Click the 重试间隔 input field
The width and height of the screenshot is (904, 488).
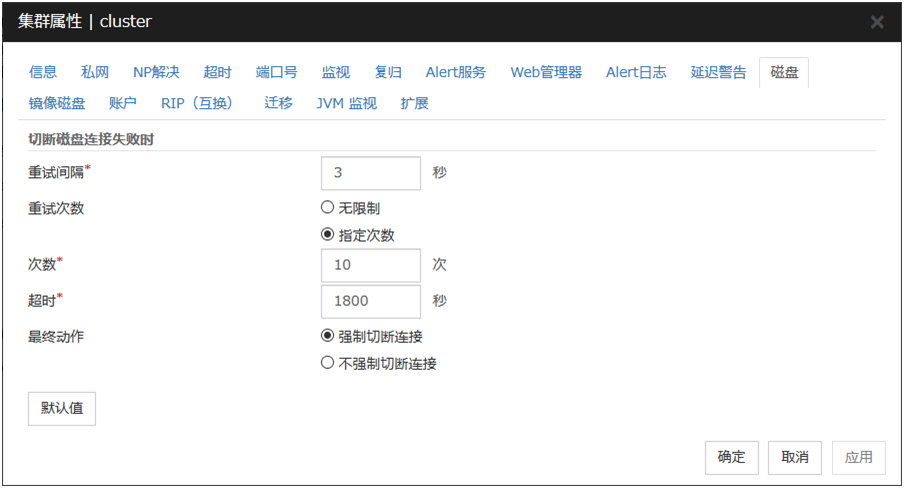coord(370,173)
